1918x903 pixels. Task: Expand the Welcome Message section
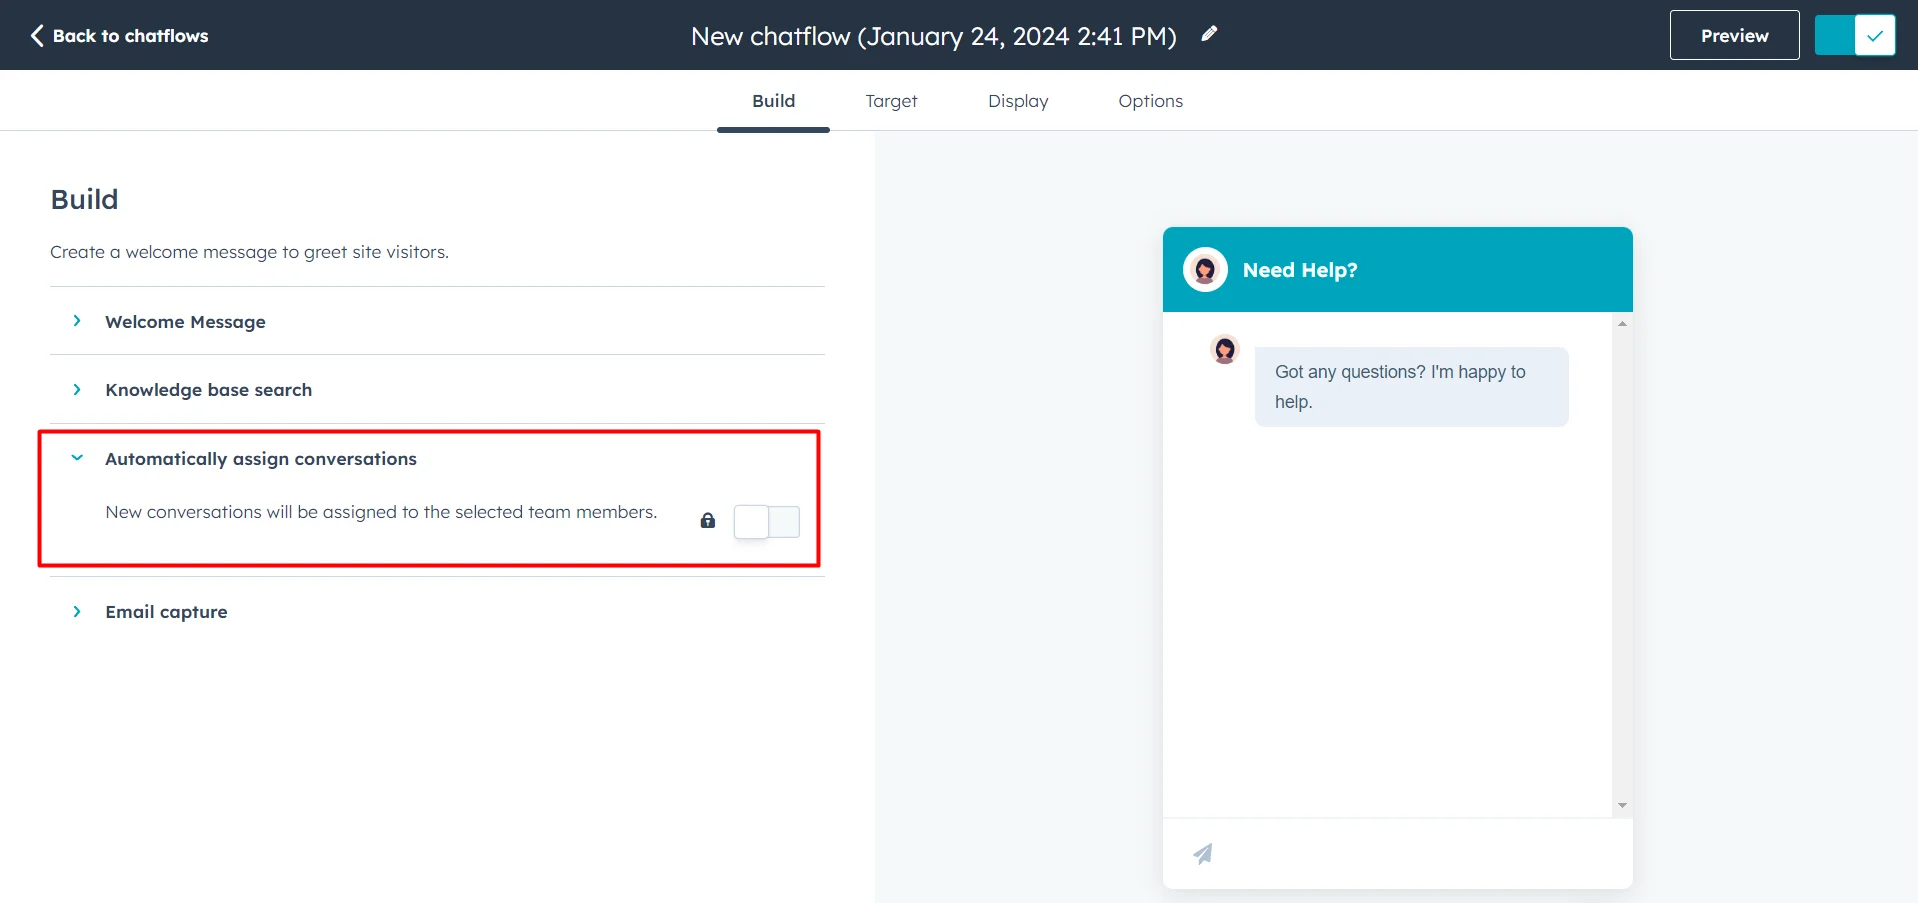[185, 322]
